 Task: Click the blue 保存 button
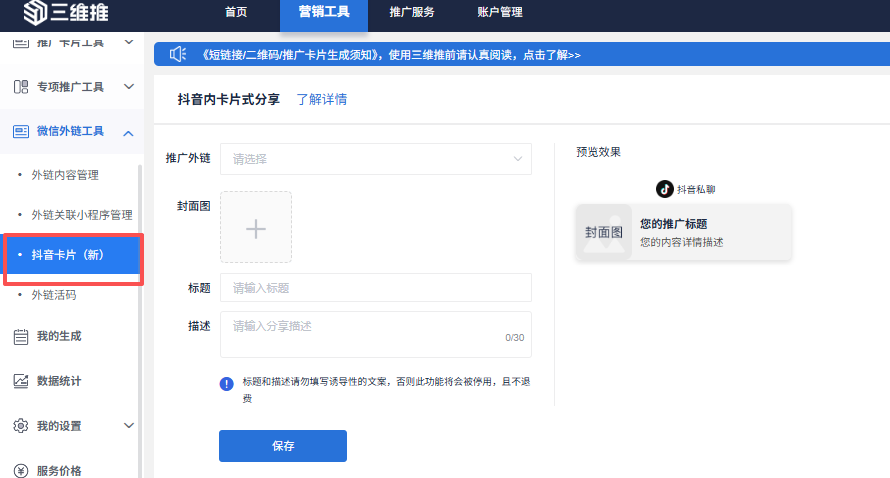pos(283,446)
